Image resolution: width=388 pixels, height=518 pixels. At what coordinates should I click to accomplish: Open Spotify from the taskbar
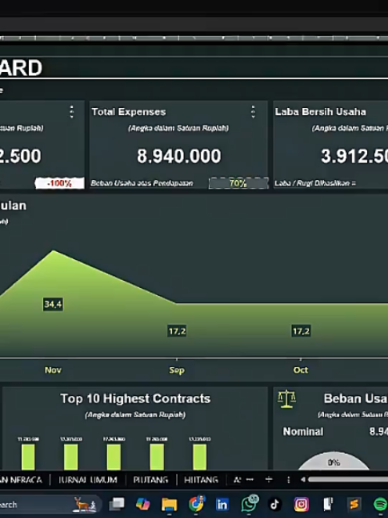[380, 504]
